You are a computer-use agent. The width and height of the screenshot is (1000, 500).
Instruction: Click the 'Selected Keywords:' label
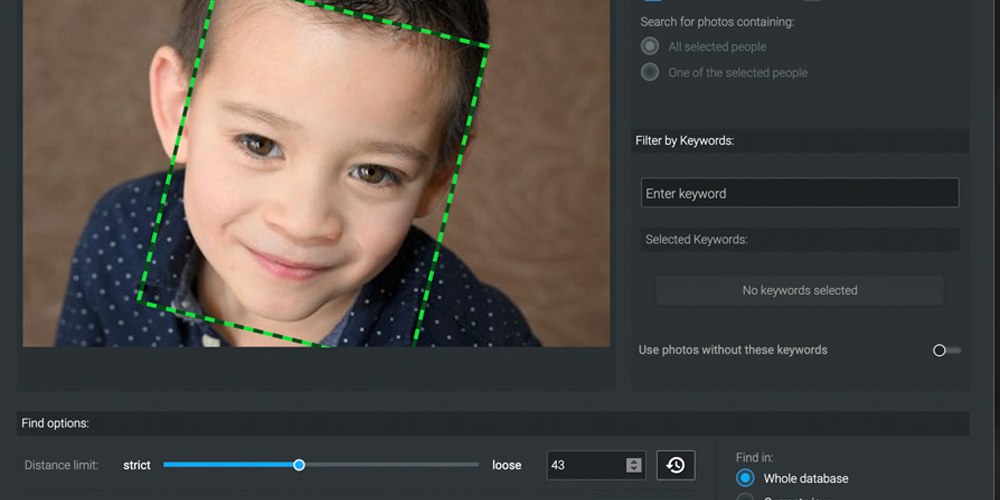coord(696,240)
